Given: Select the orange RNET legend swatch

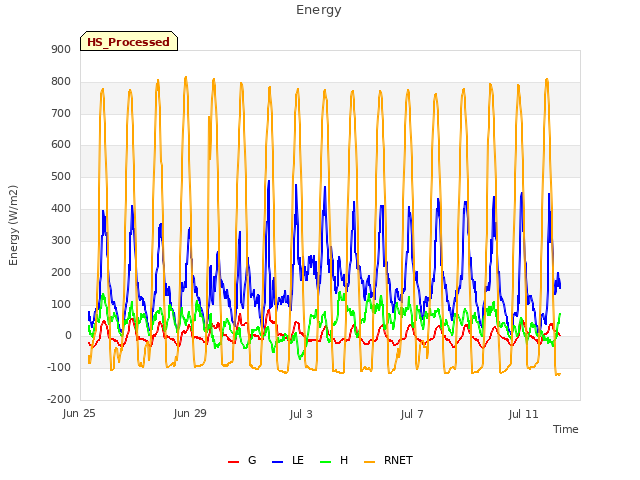Looking at the screenshot, I should [369, 462].
